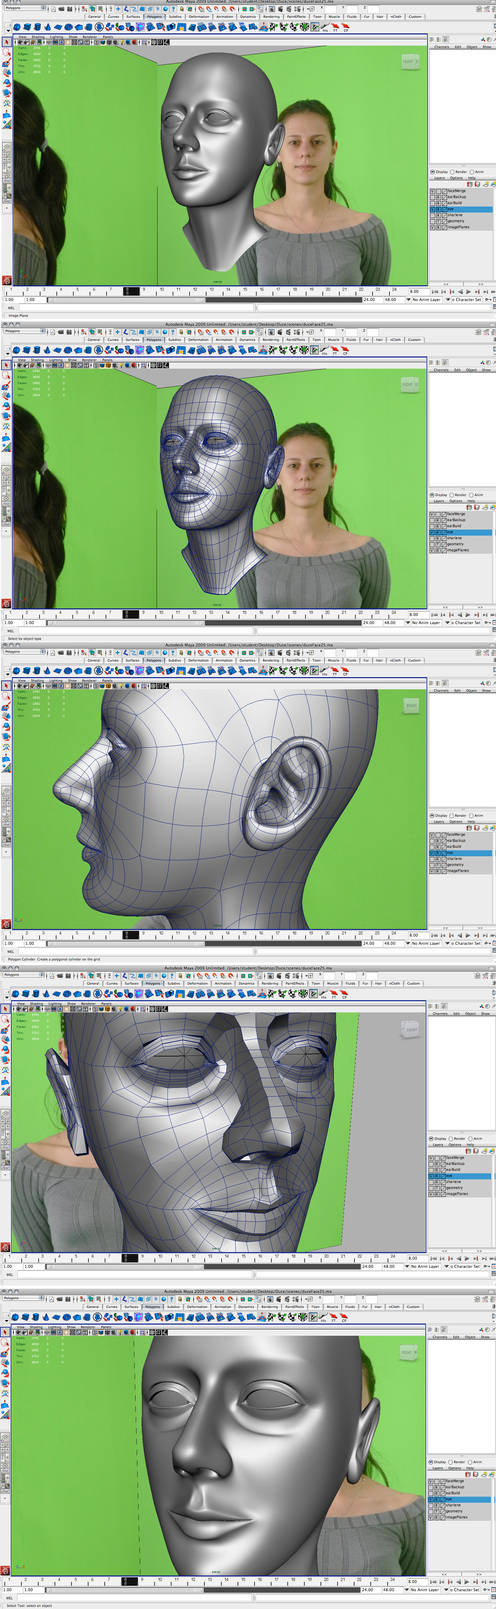
Task: Toggle imagePlanes layer visibility in bottom smooth face window
Action: point(432,1517)
